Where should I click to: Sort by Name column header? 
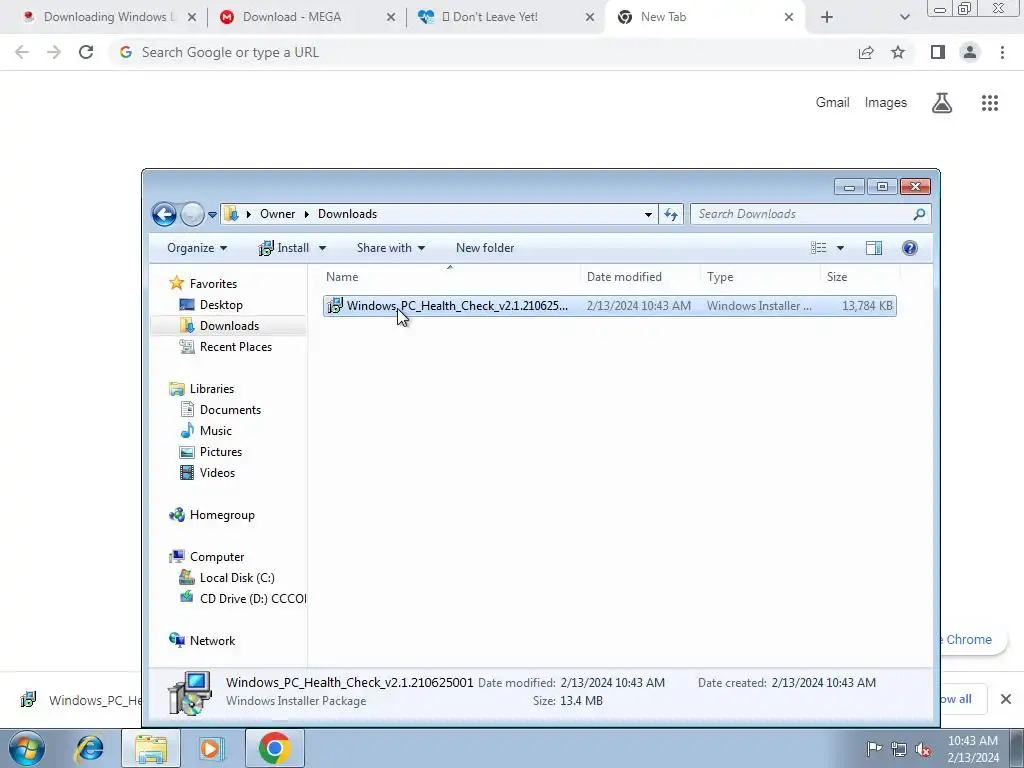click(x=451, y=277)
